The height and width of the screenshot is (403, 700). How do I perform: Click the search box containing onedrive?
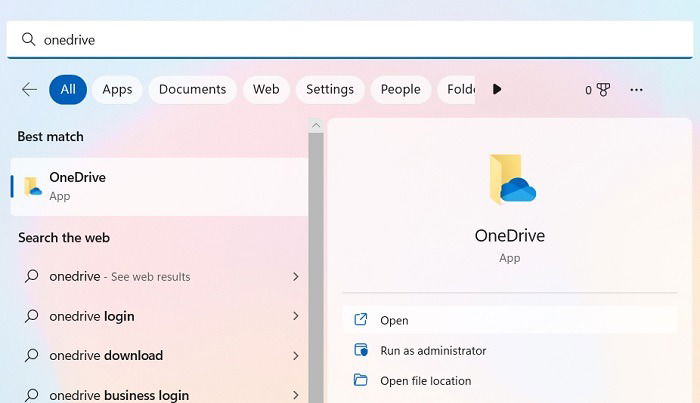350,40
